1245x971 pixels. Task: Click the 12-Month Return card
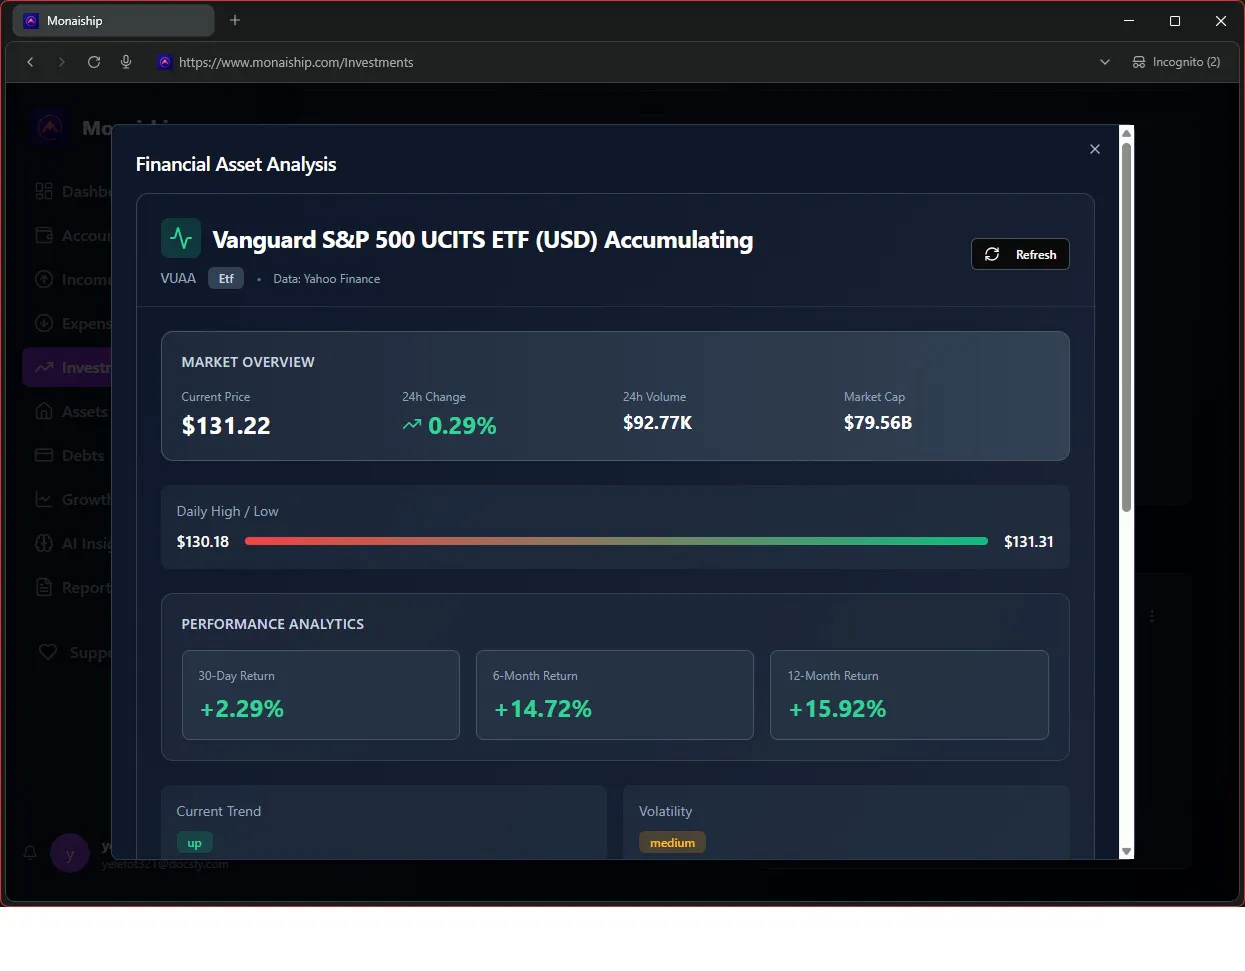(909, 695)
